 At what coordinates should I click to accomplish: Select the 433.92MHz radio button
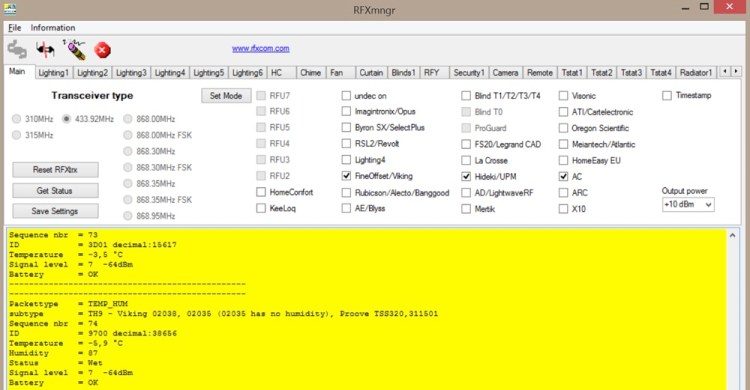(66, 119)
